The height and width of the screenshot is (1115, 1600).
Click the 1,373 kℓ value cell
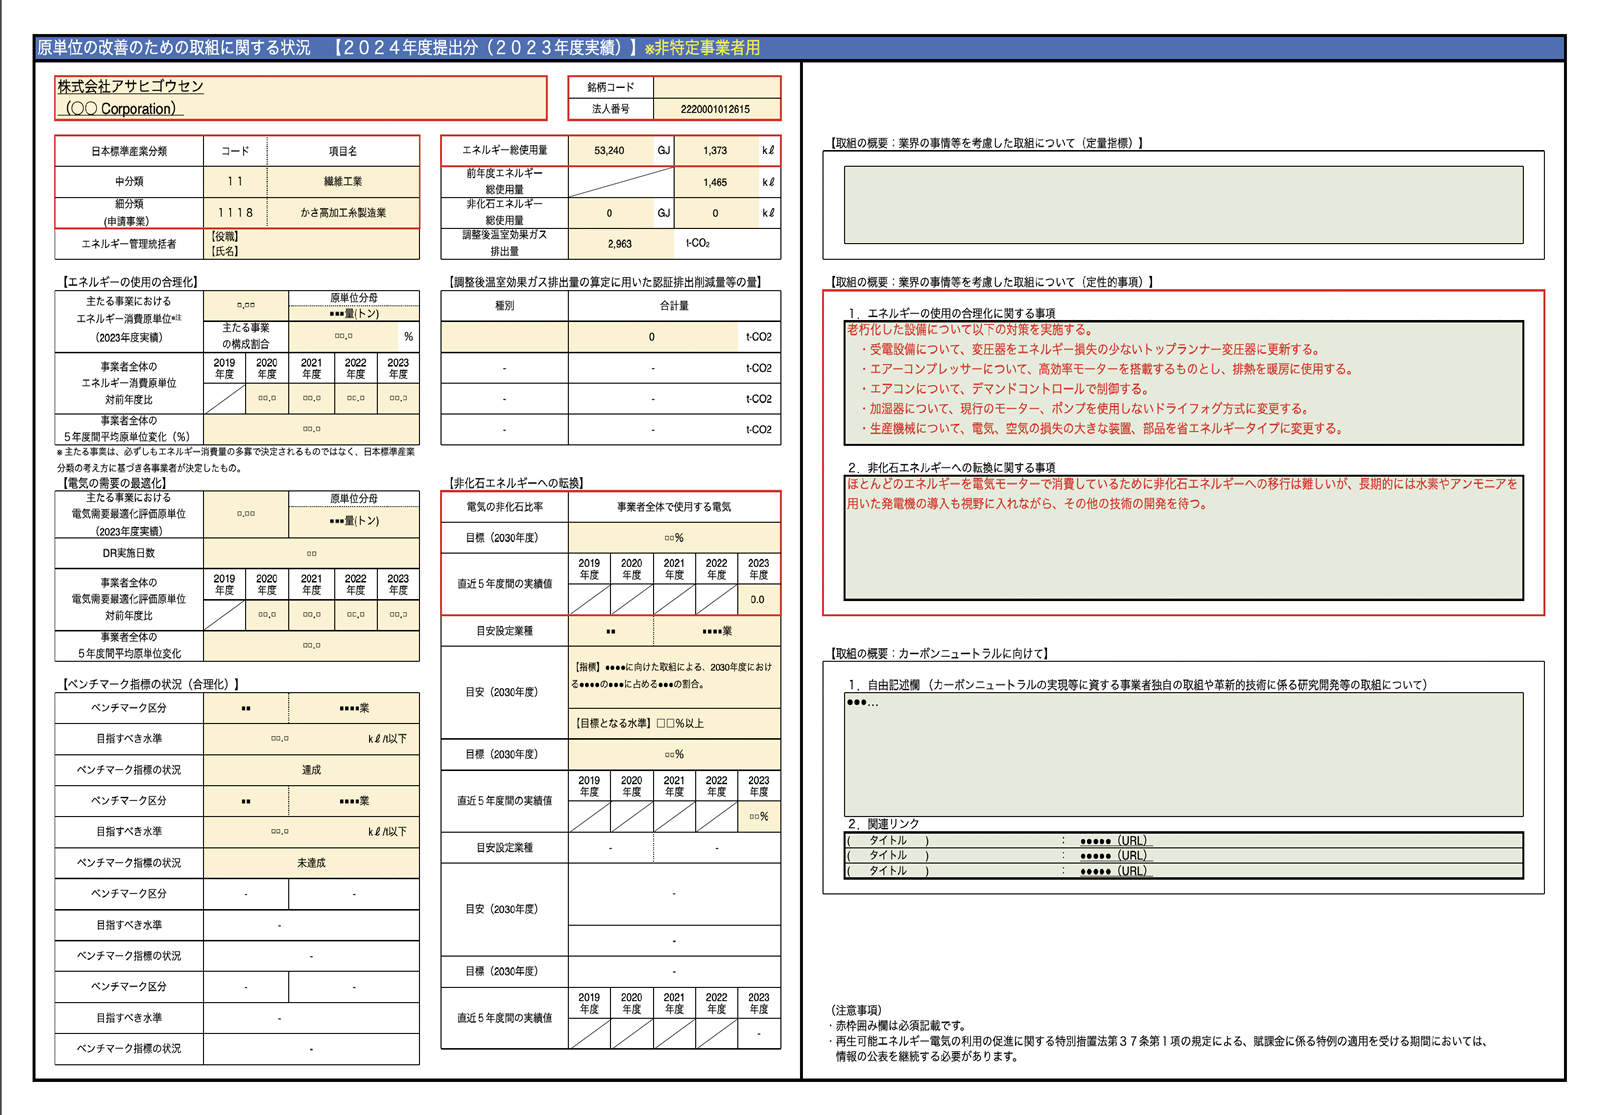click(x=716, y=151)
